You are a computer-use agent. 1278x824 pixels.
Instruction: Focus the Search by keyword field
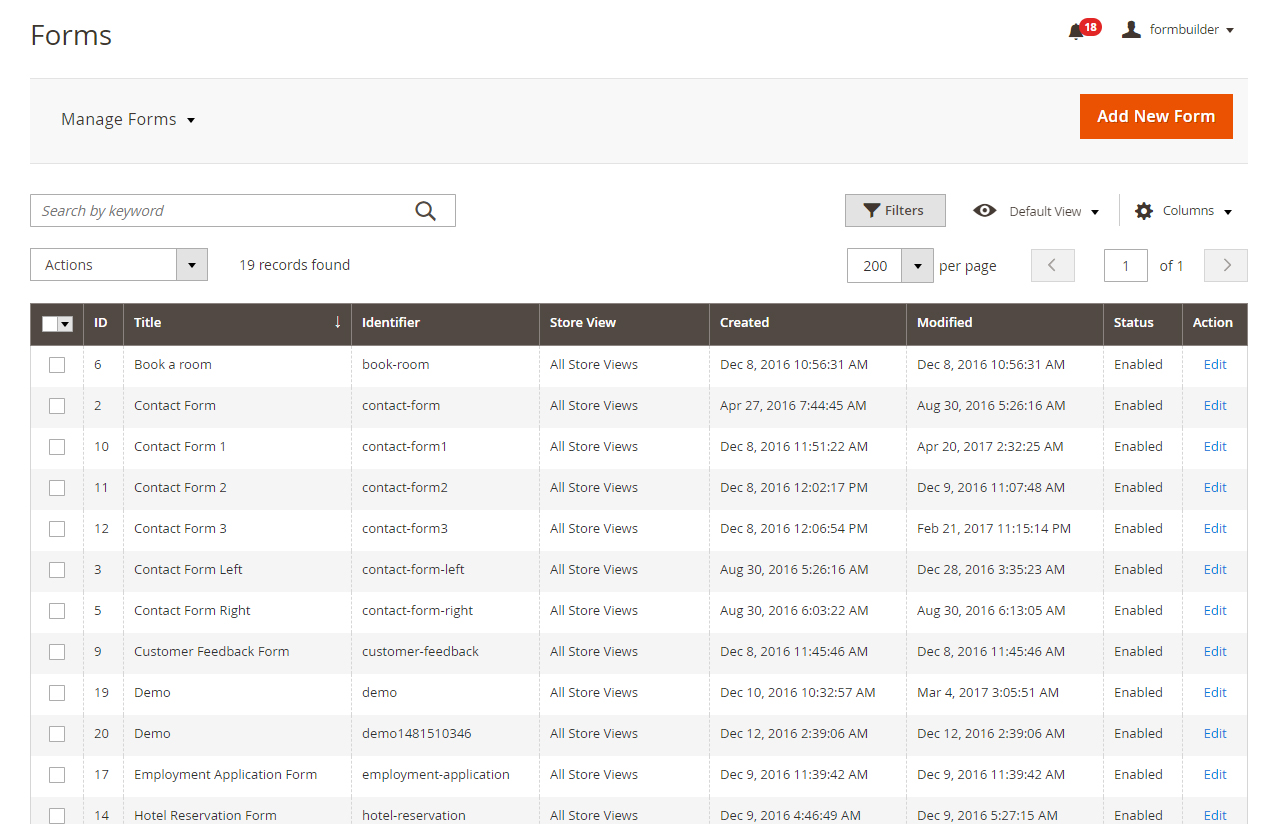[x=220, y=211]
